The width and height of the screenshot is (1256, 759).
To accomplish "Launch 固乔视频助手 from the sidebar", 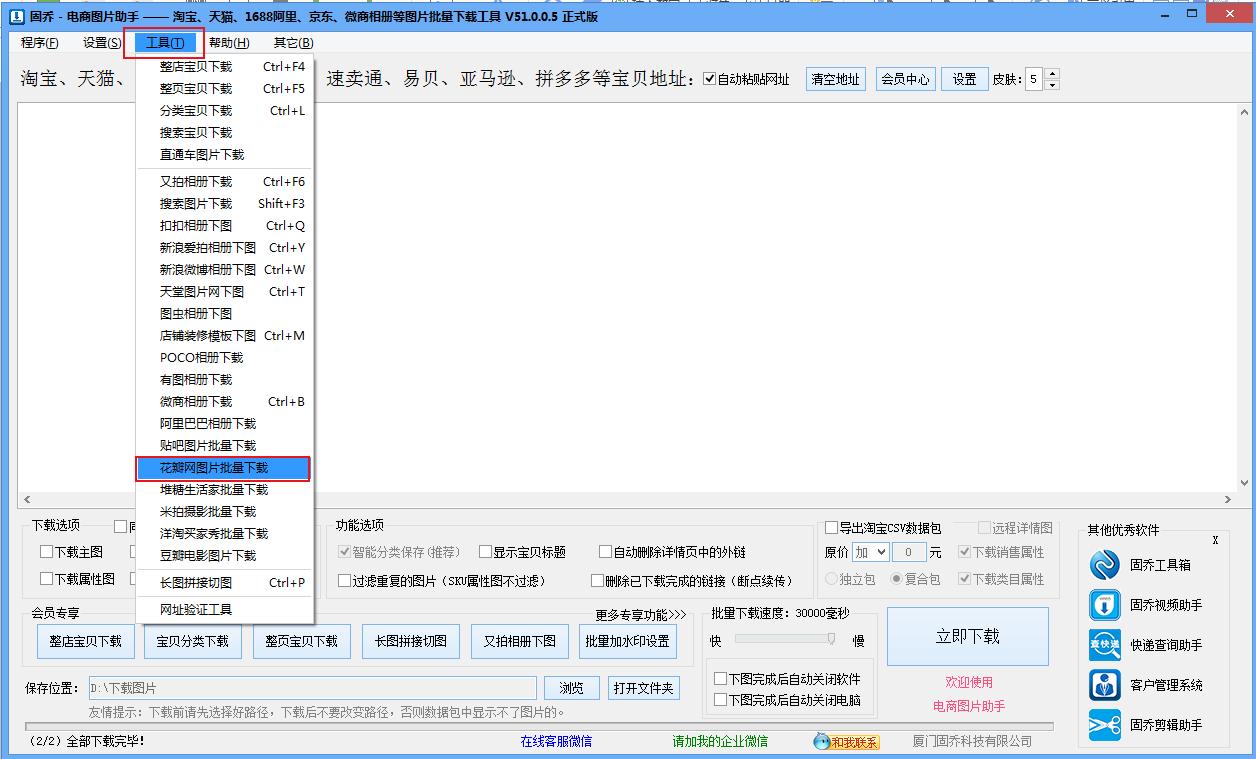I will pos(1104,605).
